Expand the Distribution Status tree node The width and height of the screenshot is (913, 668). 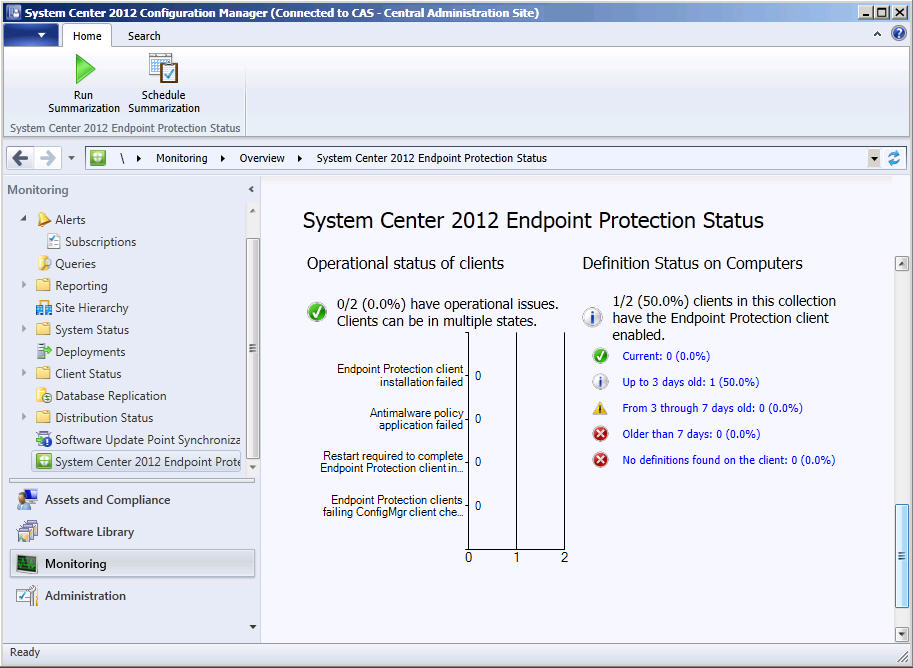click(24, 417)
